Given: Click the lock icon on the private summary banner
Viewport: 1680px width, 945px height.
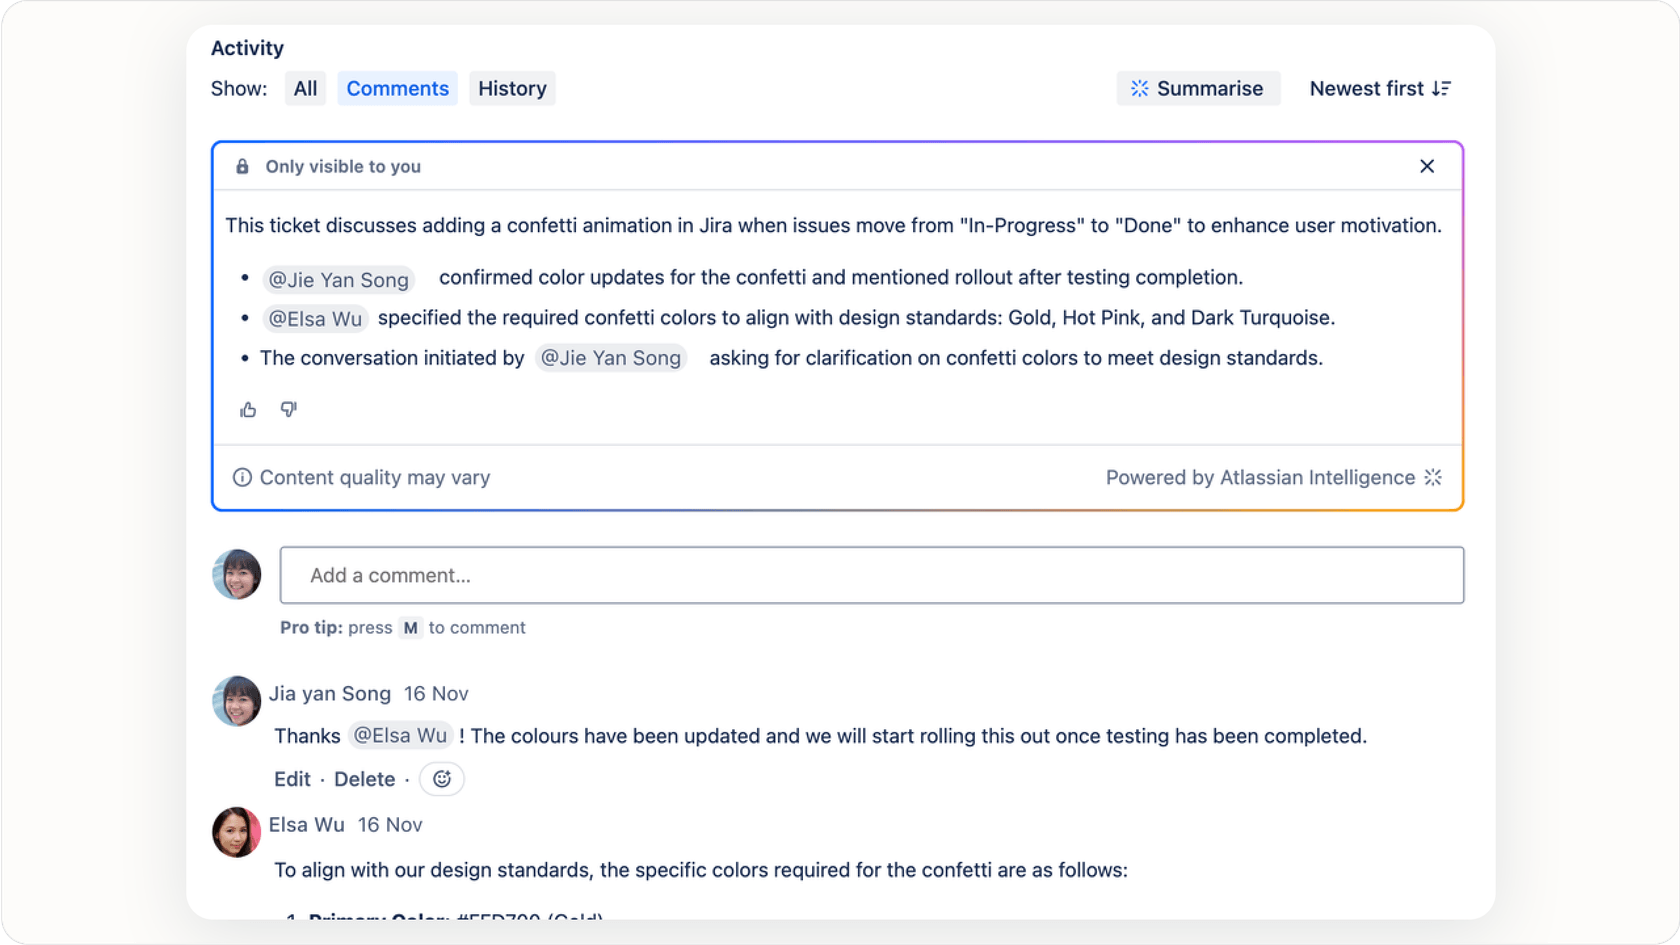Looking at the screenshot, I should point(241,166).
